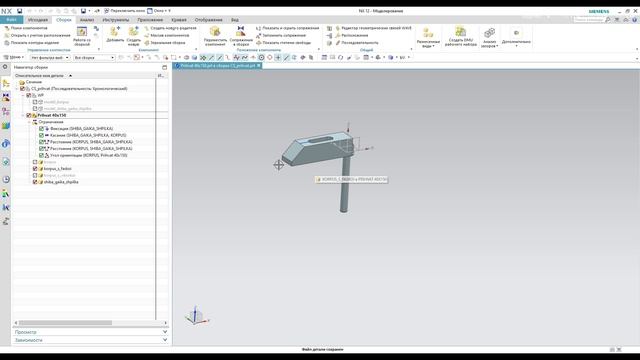Click the crosshair cursor in the viewport
Screen dimensions: 640x360
pyautogui.click(x=279, y=165)
